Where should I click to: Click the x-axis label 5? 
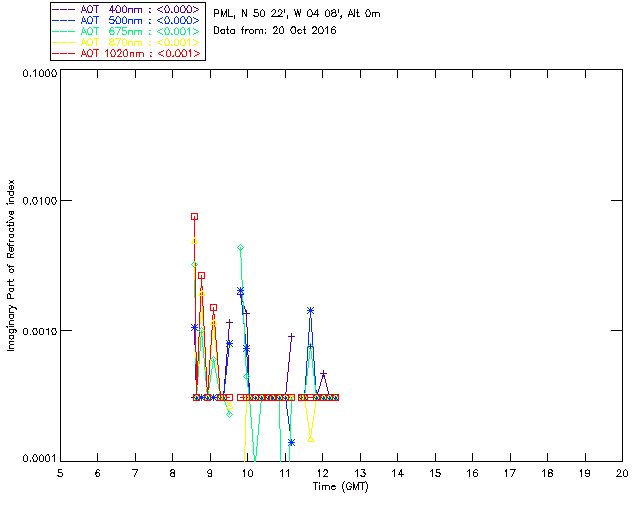[60, 473]
